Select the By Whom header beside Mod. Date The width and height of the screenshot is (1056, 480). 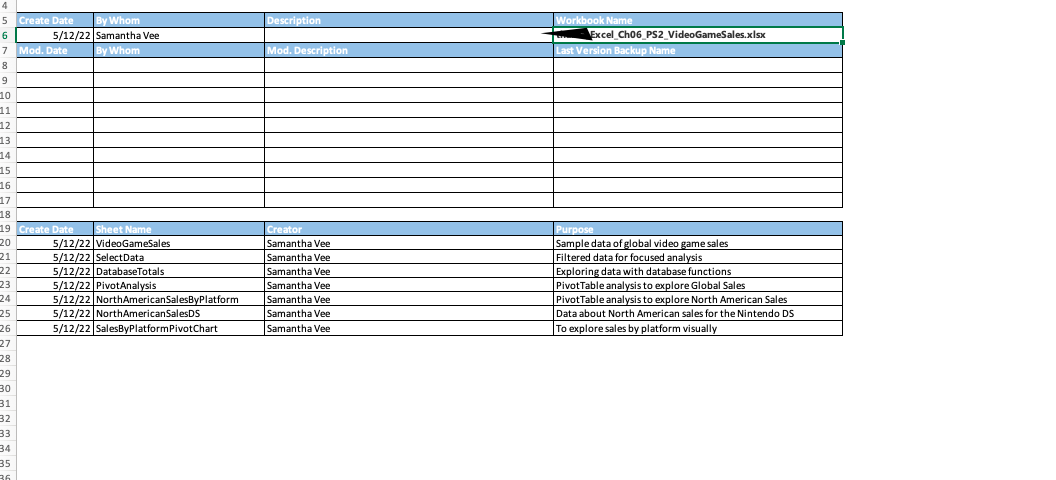pyautogui.click(x=179, y=50)
